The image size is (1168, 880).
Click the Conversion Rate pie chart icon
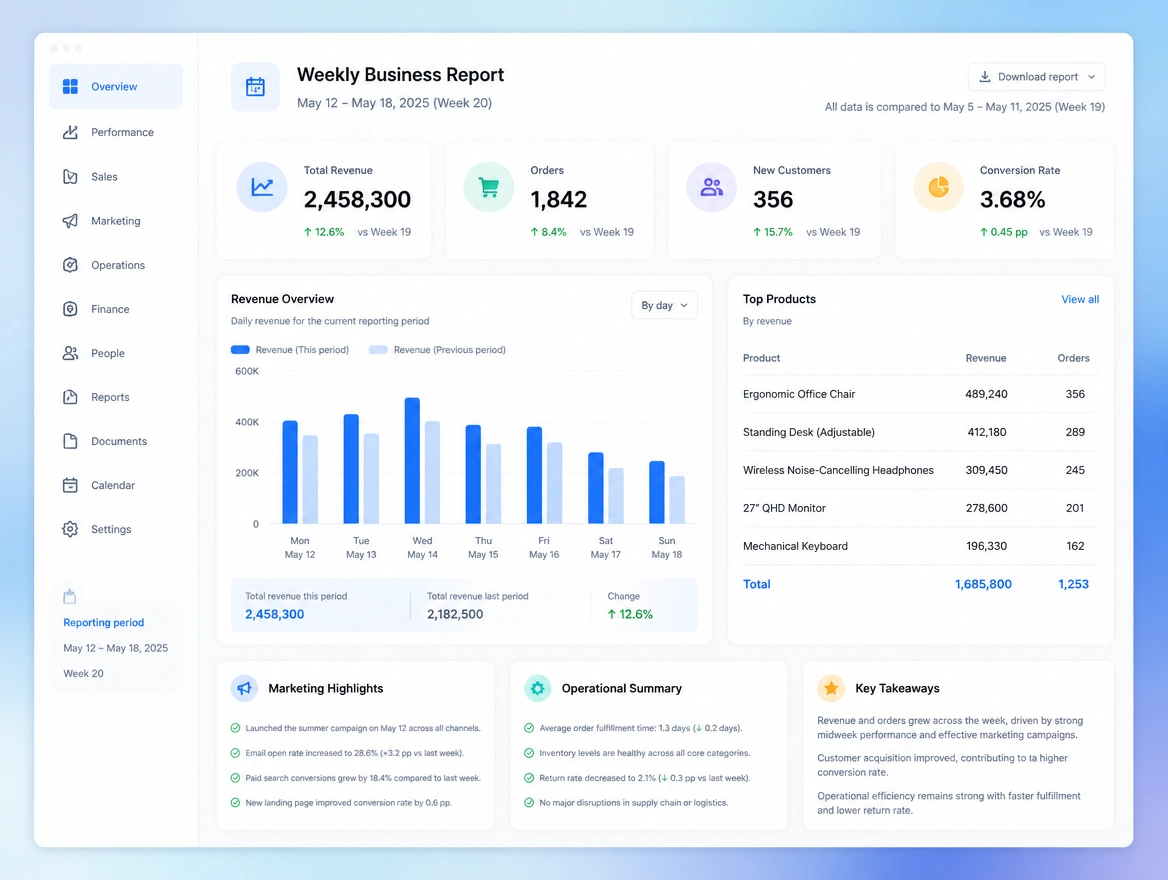(939, 187)
